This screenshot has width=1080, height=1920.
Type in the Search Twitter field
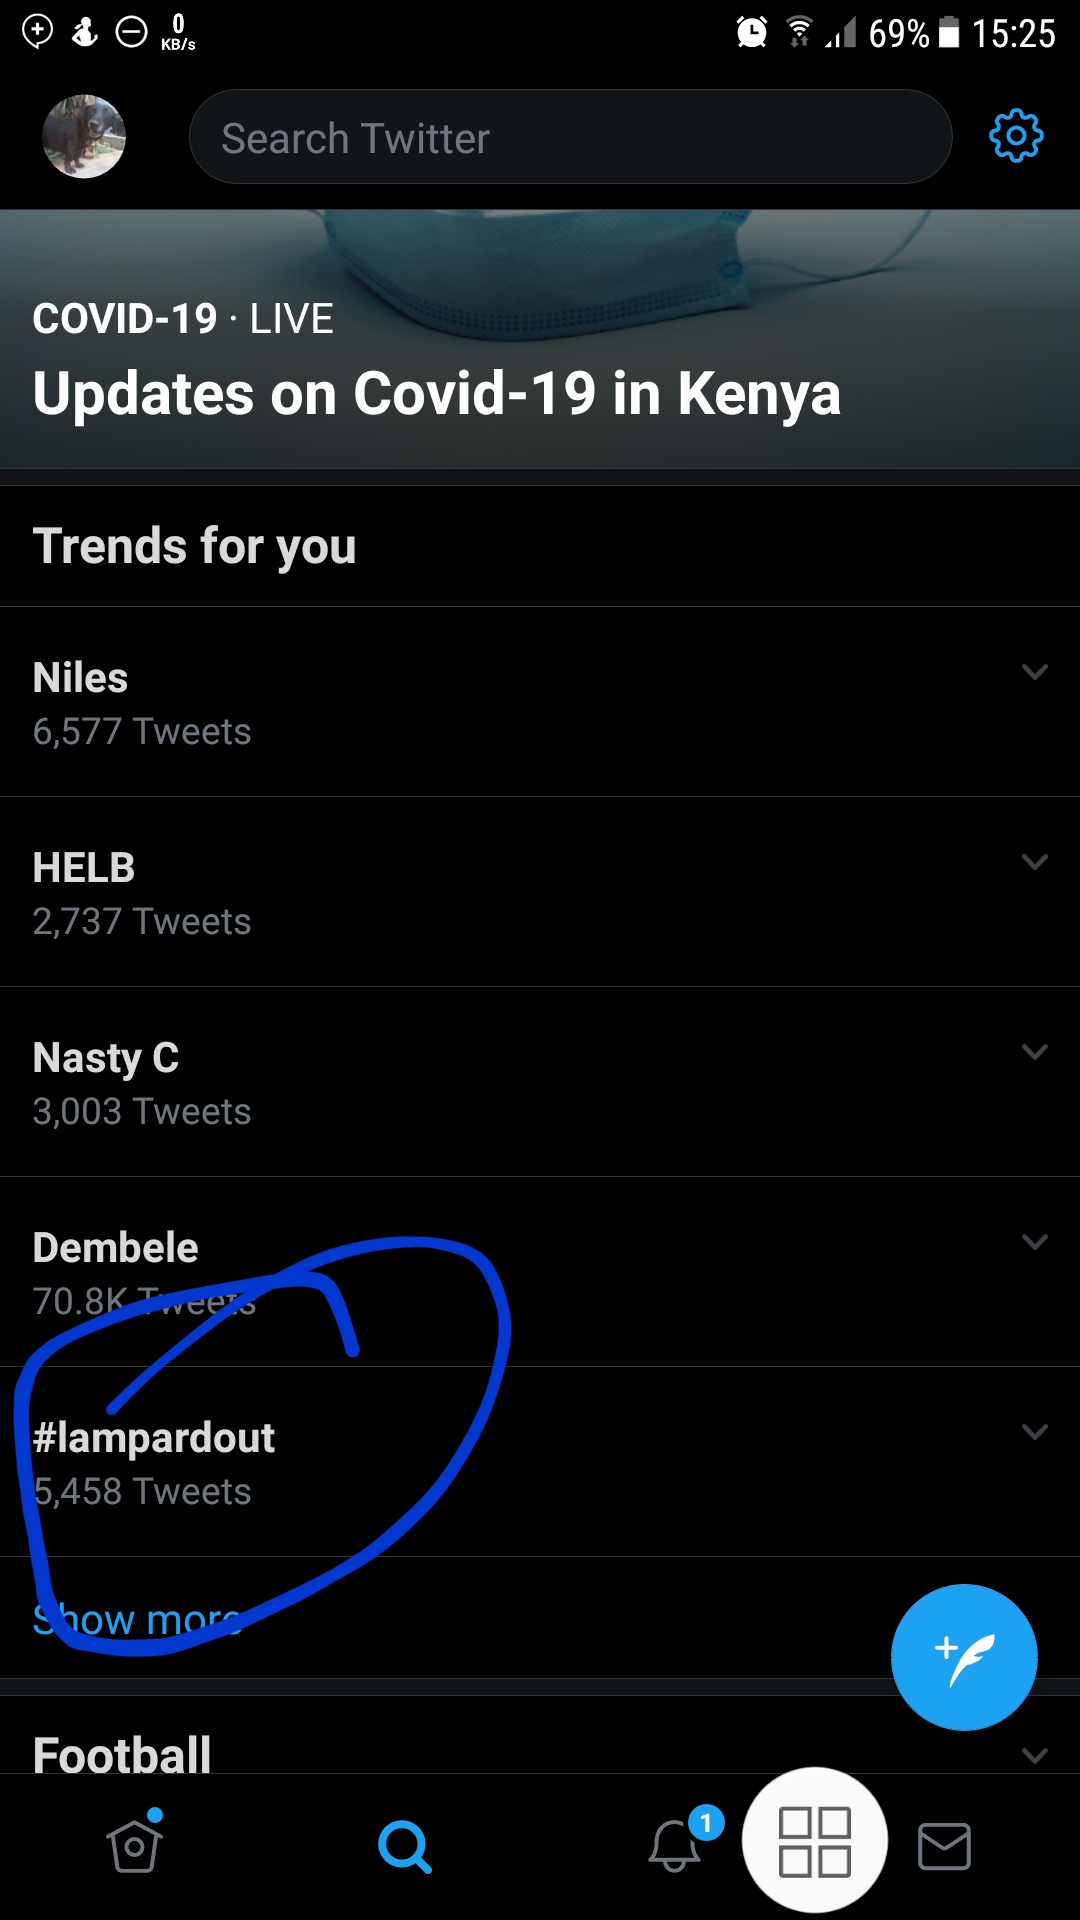pyautogui.click(x=570, y=137)
